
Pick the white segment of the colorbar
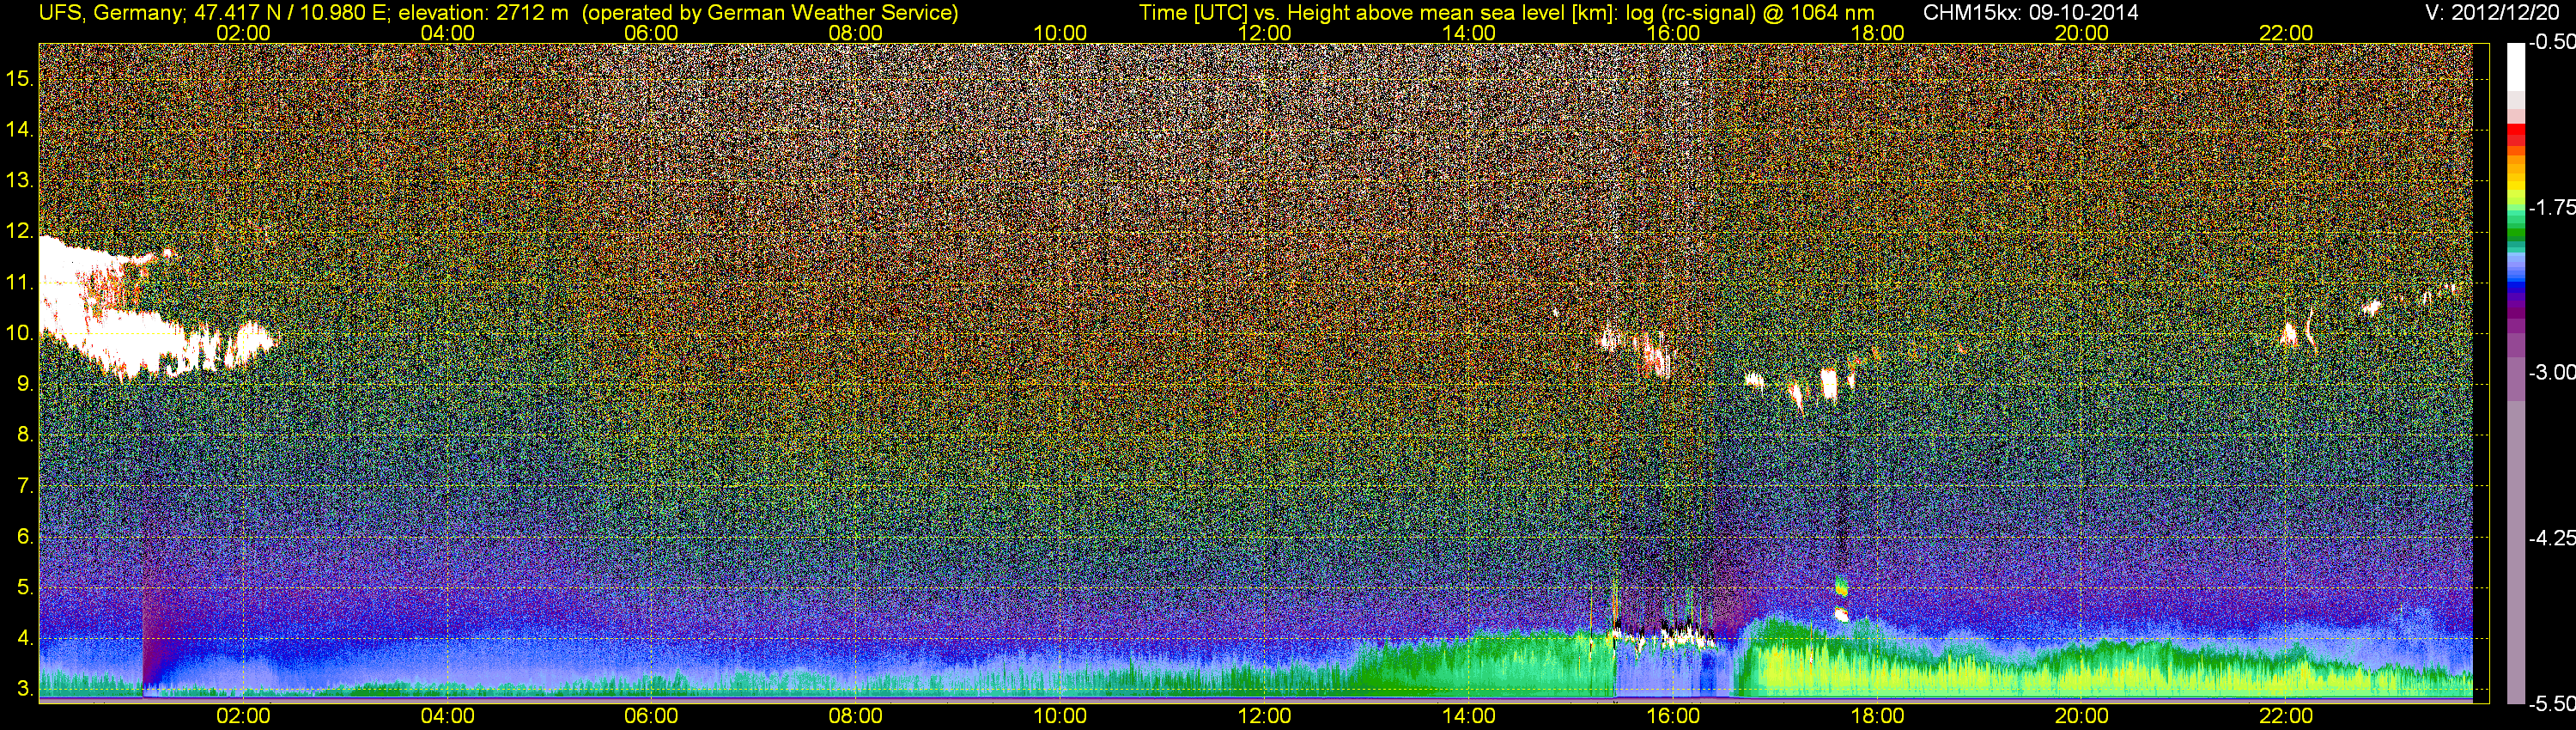coord(2515,68)
